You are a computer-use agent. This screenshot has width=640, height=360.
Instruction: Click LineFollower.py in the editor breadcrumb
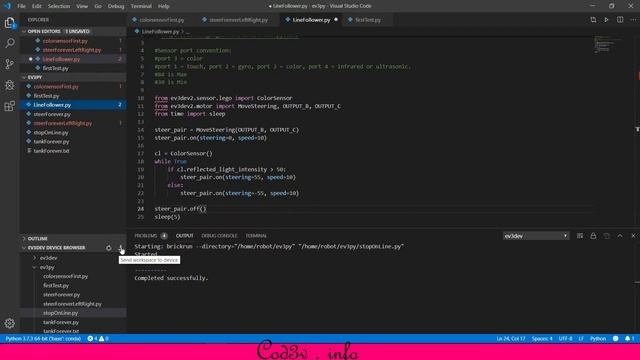tap(160, 31)
